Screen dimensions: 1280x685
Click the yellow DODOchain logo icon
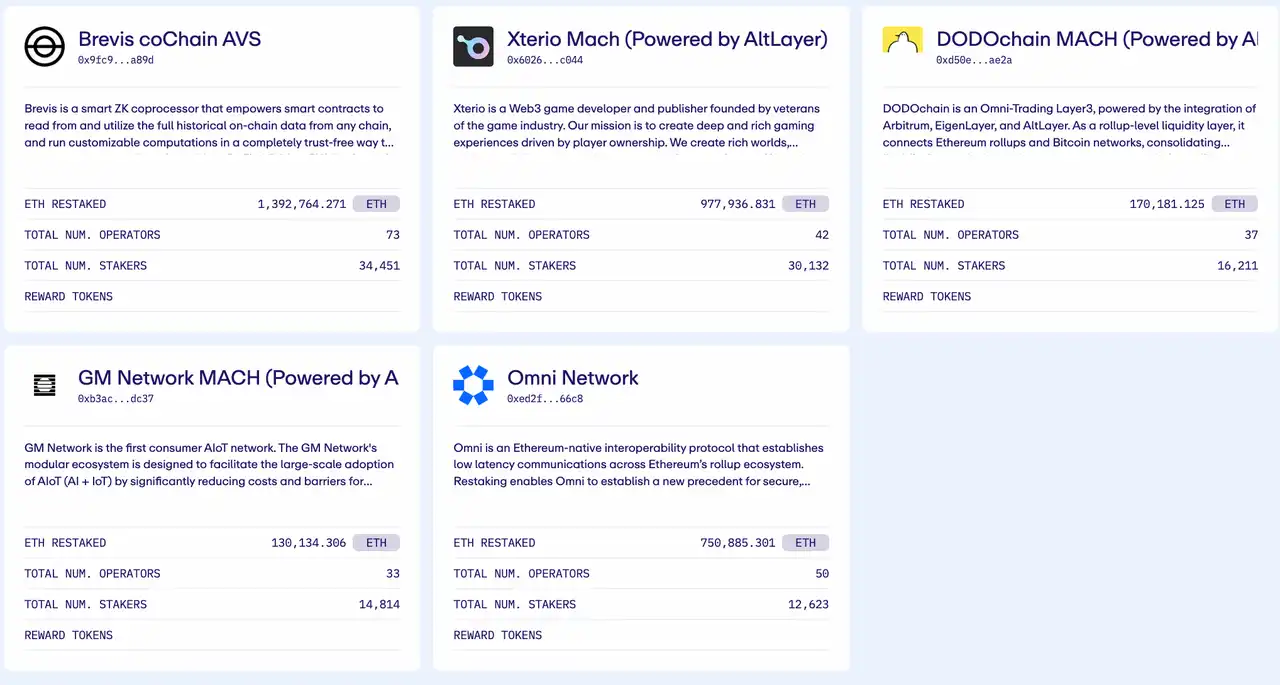pyautogui.click(x=902, y=42)
